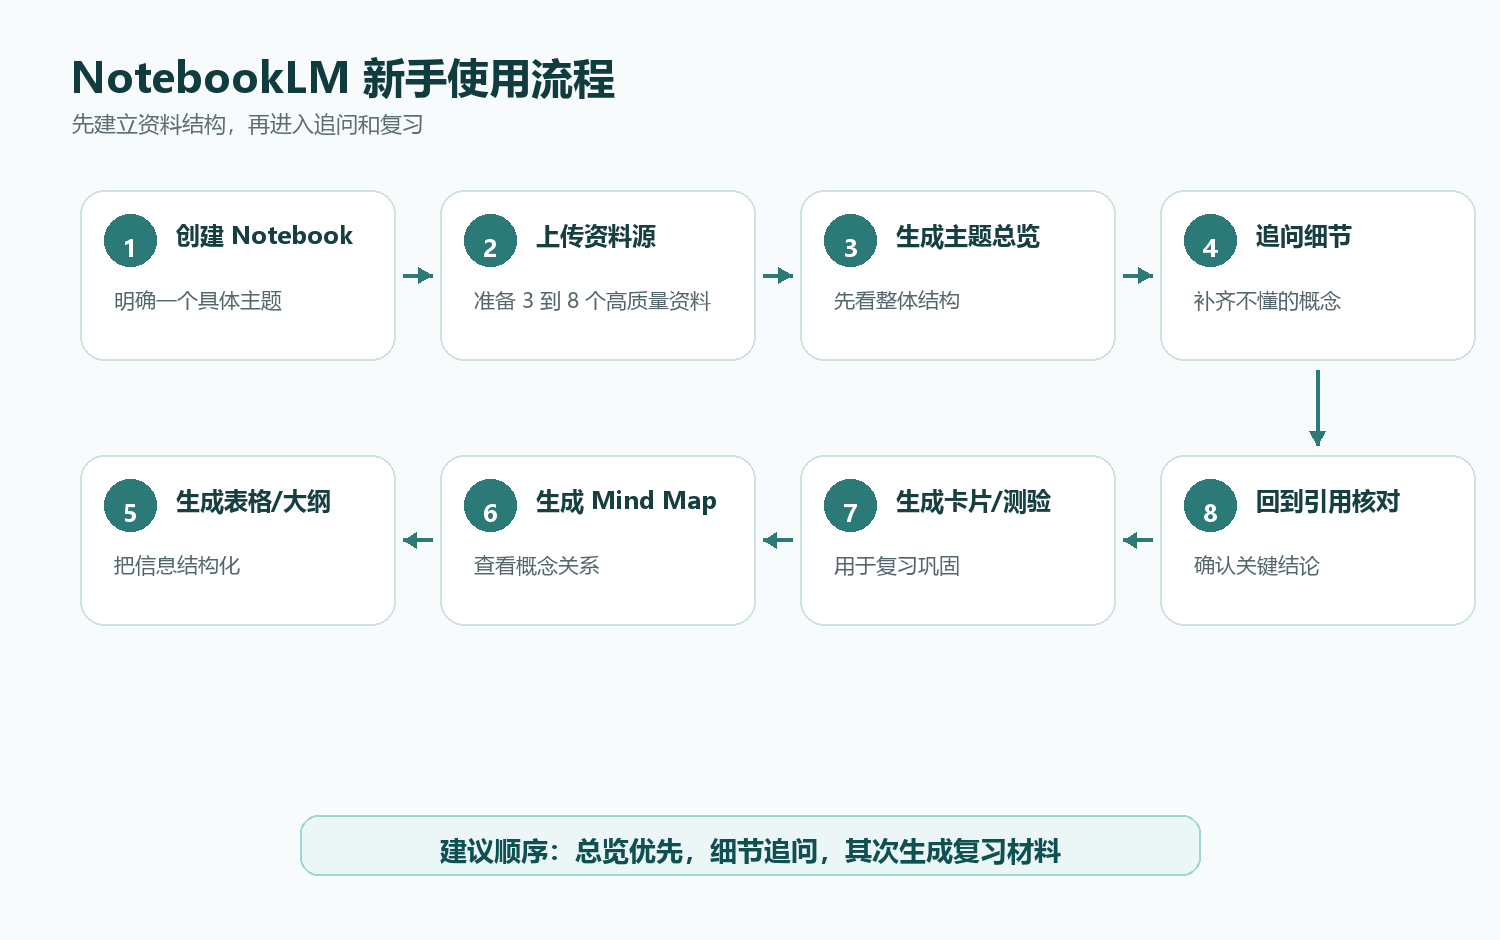Screen dimensions: 1500x940
Task: Click the heading "生成卡片/测验"
Action: [973, 501]
